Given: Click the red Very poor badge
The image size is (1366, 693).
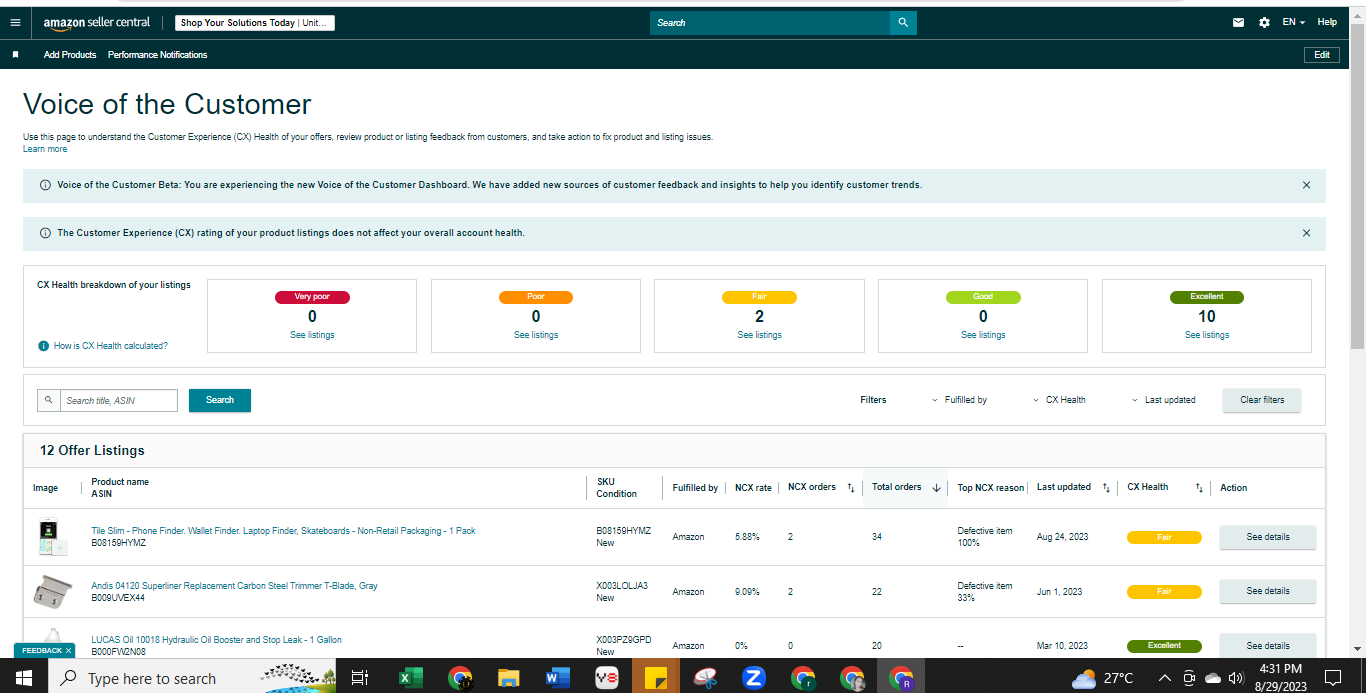Looking at the screenshot, I should [312, 297].
